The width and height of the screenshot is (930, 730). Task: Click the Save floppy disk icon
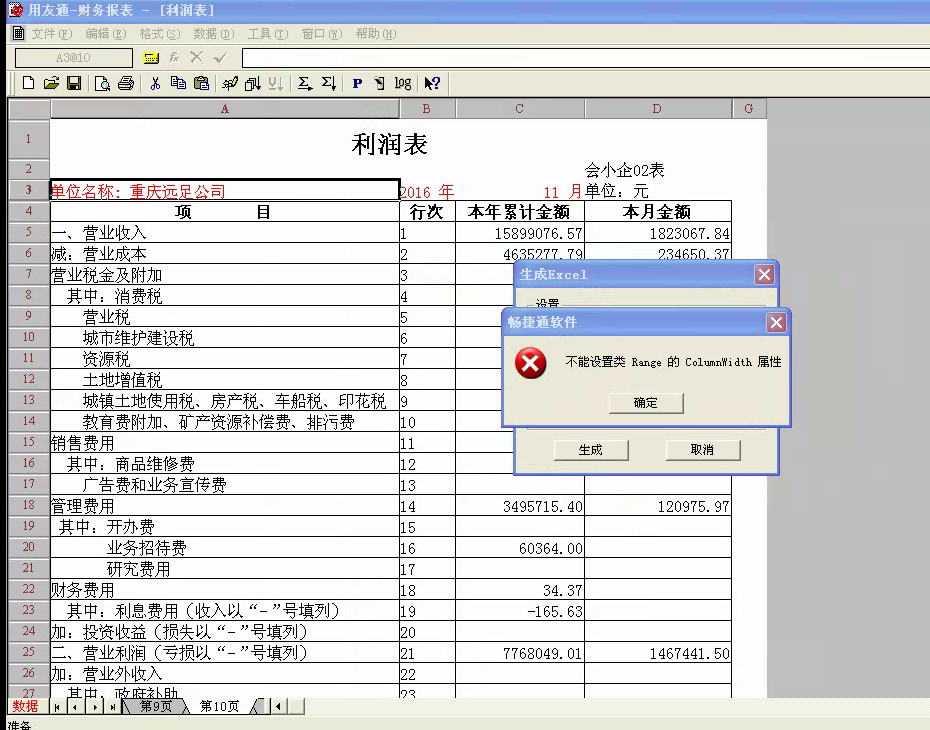(72, 84)
